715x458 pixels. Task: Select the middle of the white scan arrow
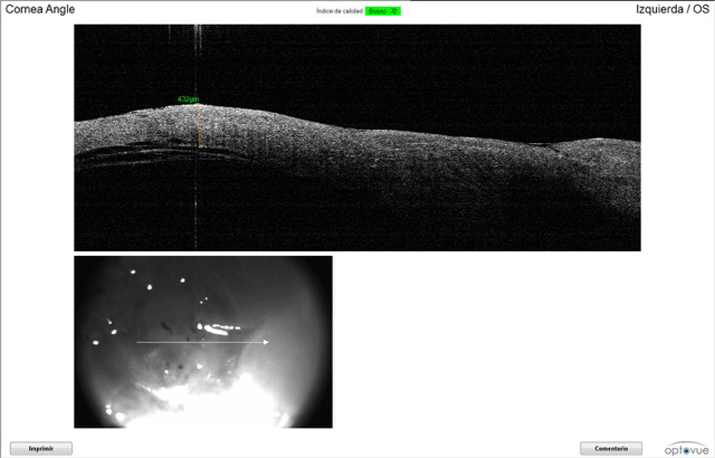[x=202, y=342]
